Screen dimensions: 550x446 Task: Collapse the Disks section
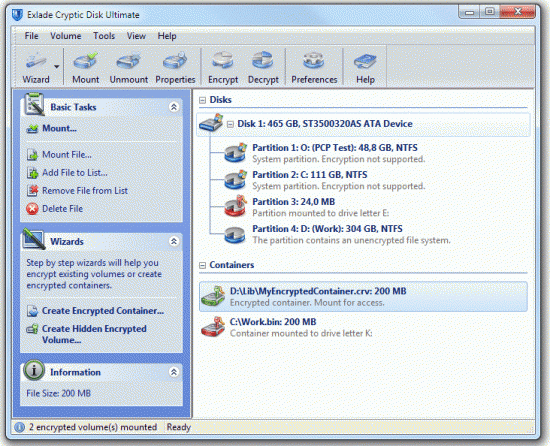point(202,100)
